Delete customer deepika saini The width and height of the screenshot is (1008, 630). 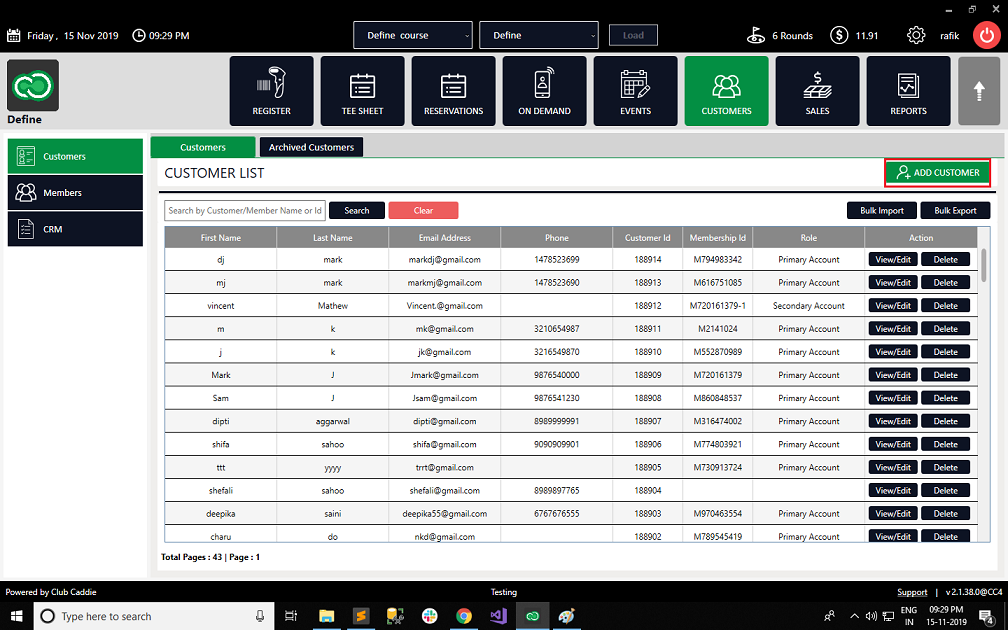pyautogui.click(x=946, y=514)
